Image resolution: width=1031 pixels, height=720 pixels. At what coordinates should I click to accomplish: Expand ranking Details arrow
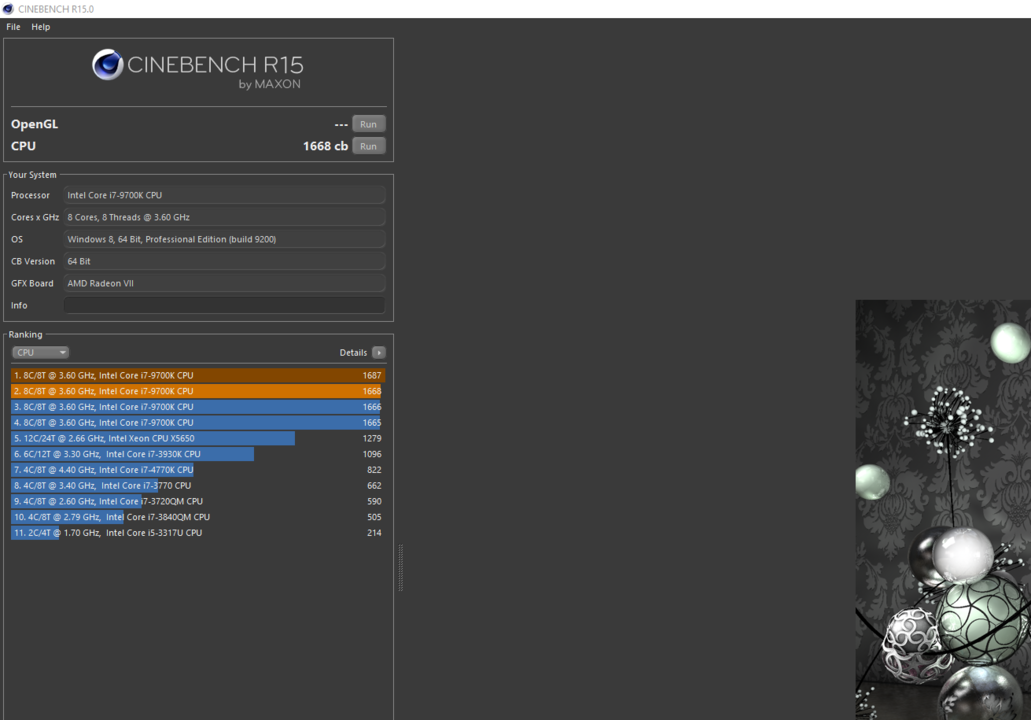click(x=379, y=352)
